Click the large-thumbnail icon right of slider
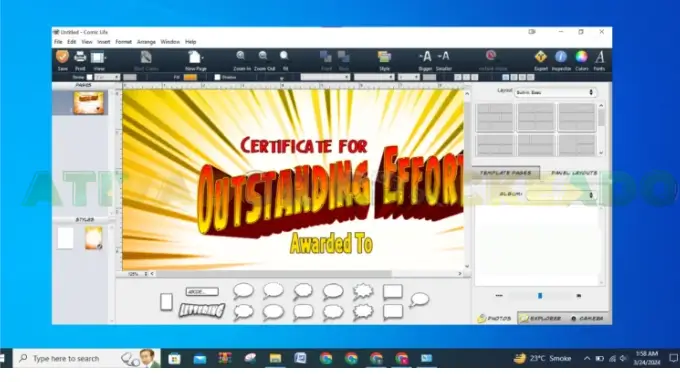The height and width of the screenshot is (382, 680). click(x=579, y=296)
